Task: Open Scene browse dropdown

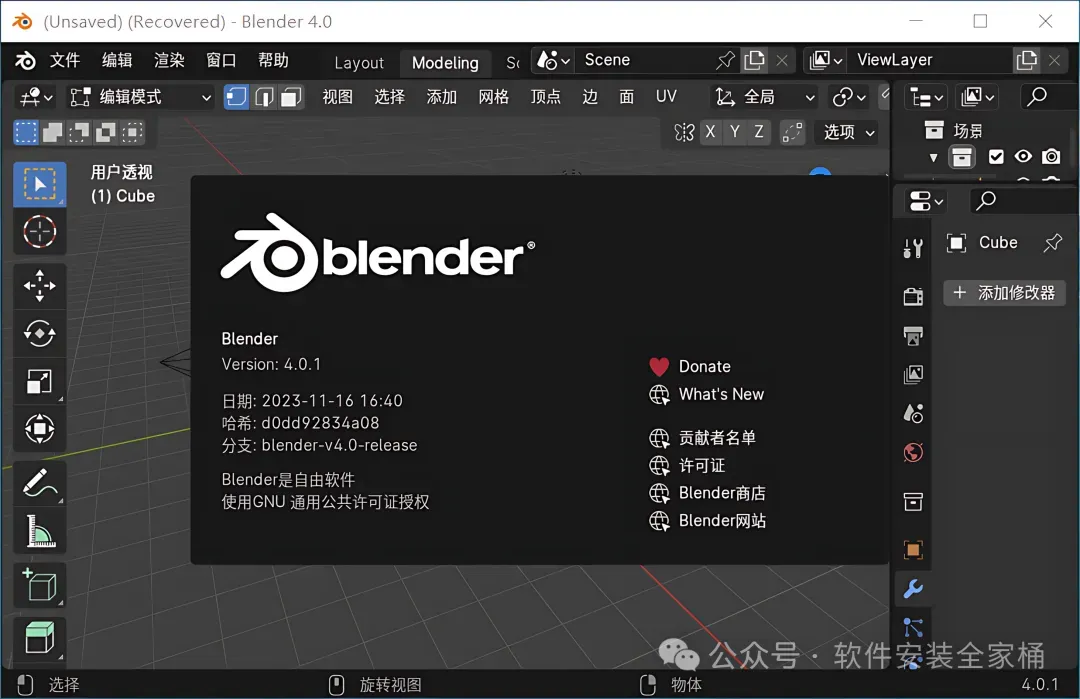Action: click(x=554, y=61)
